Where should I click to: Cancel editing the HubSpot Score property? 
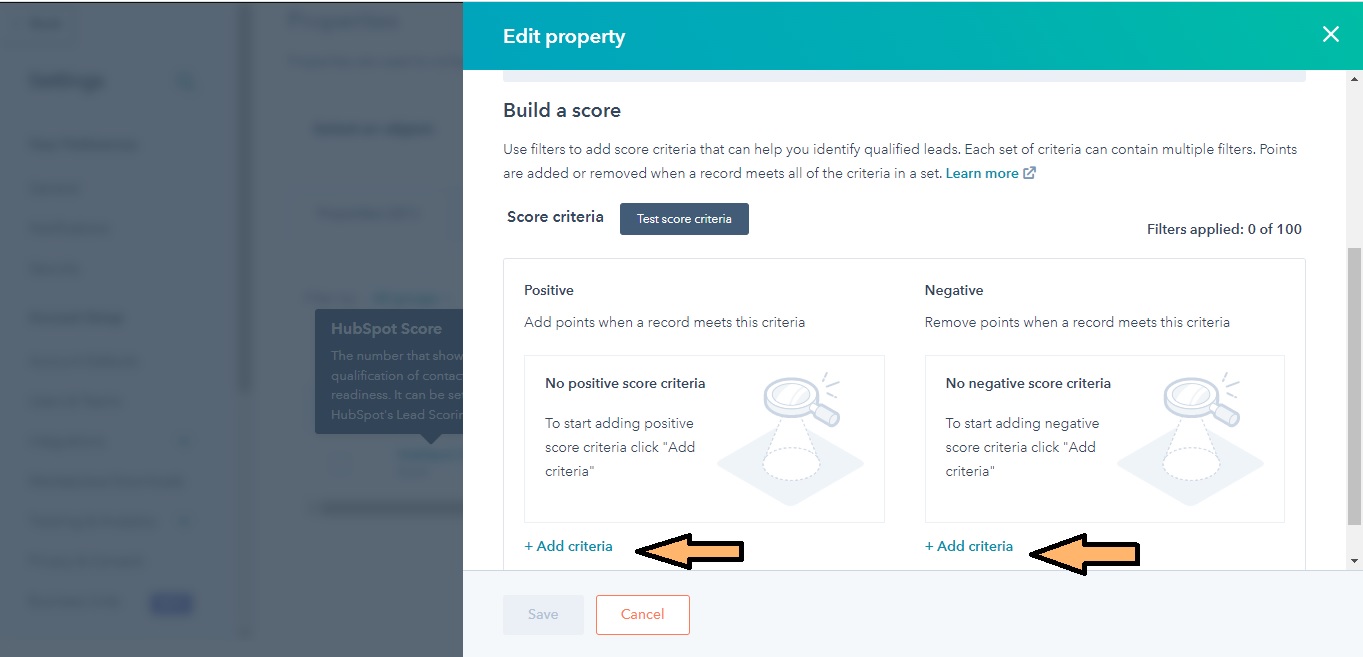[642, 614]
